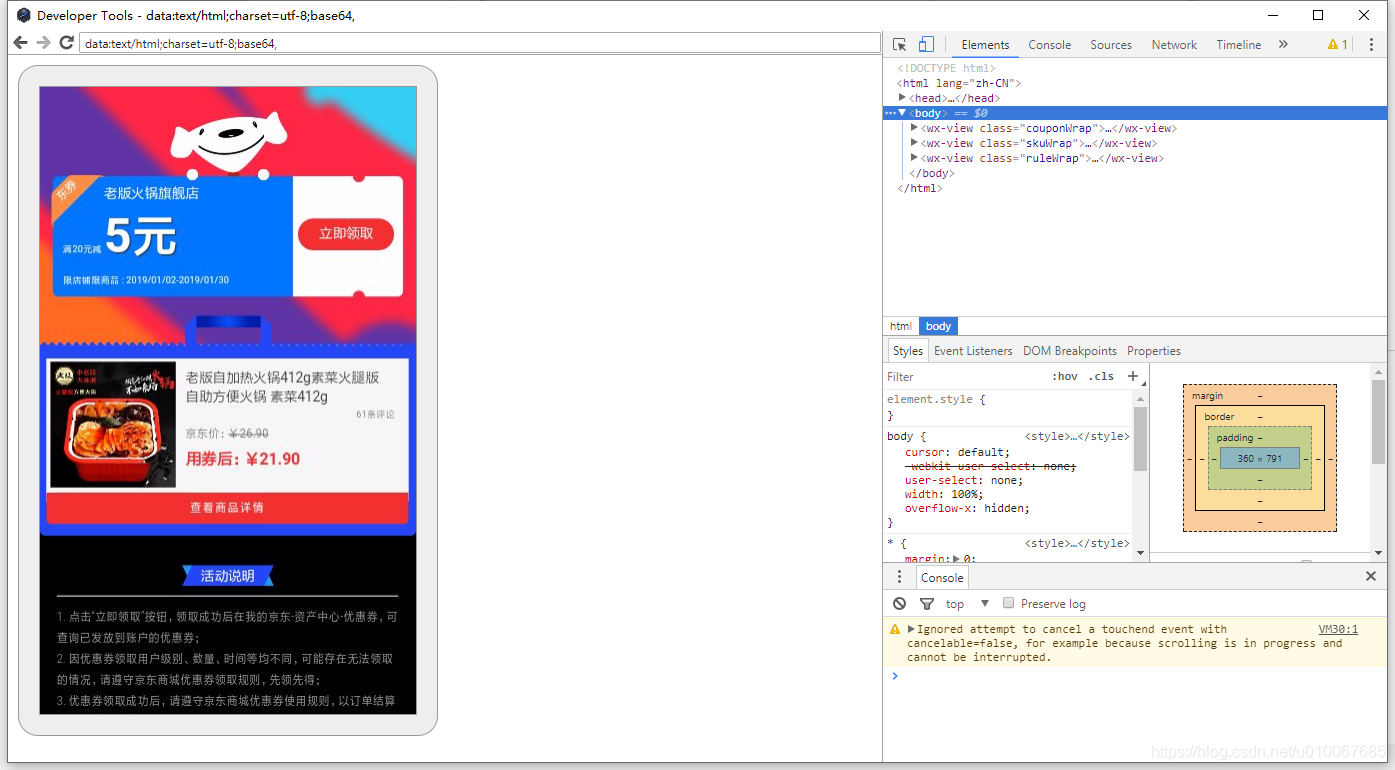This screenshot has height=770, width=1395.
Task: Click the 'element.style {' rule text
Action: pyautogui.click(x=936, y=399)
